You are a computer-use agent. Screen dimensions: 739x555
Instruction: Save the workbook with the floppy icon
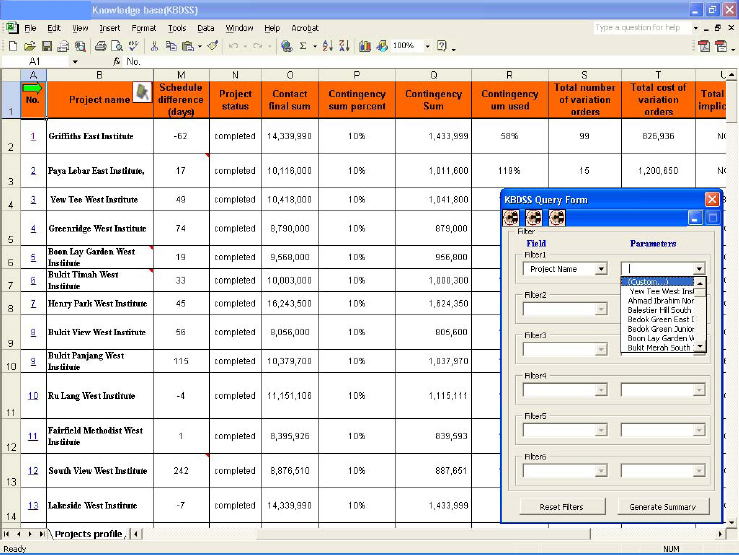point(47,46)
